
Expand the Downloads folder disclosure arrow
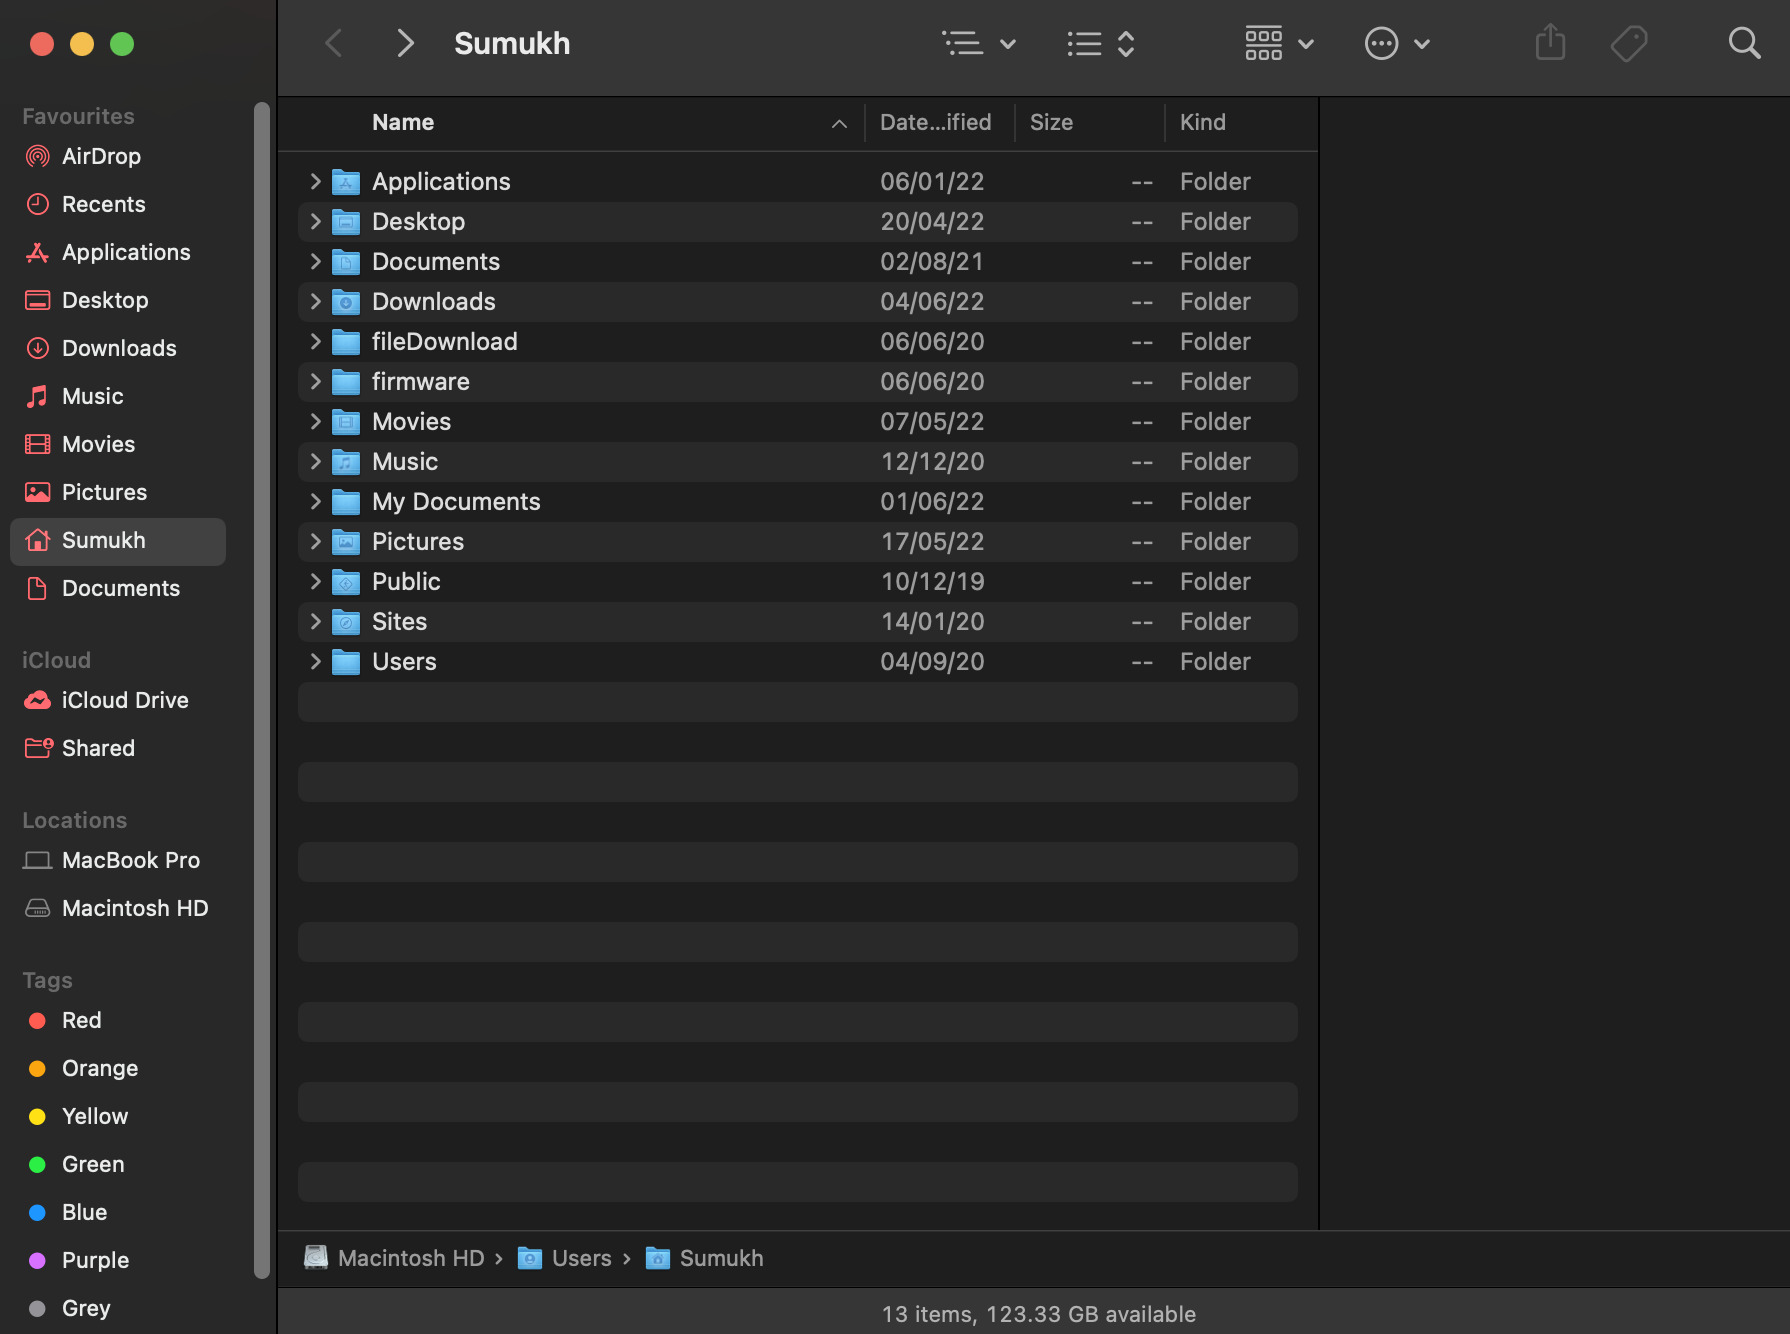pyautogui.click(x=315, y=301)
